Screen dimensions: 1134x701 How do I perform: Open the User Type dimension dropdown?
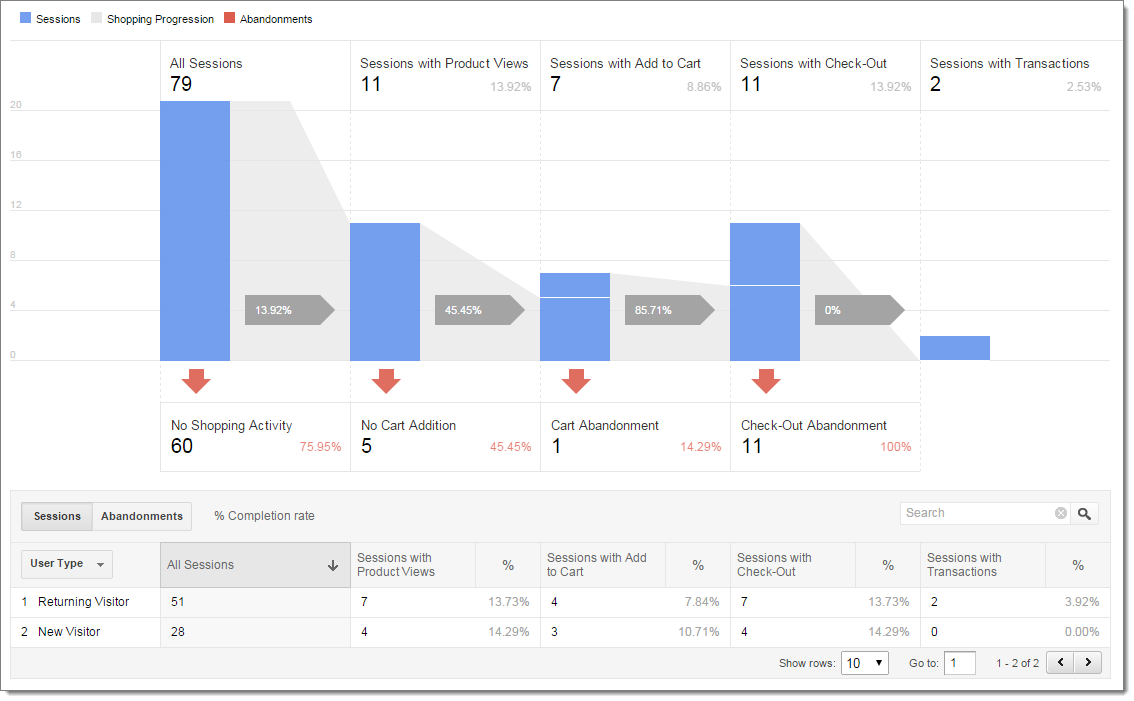67,564
